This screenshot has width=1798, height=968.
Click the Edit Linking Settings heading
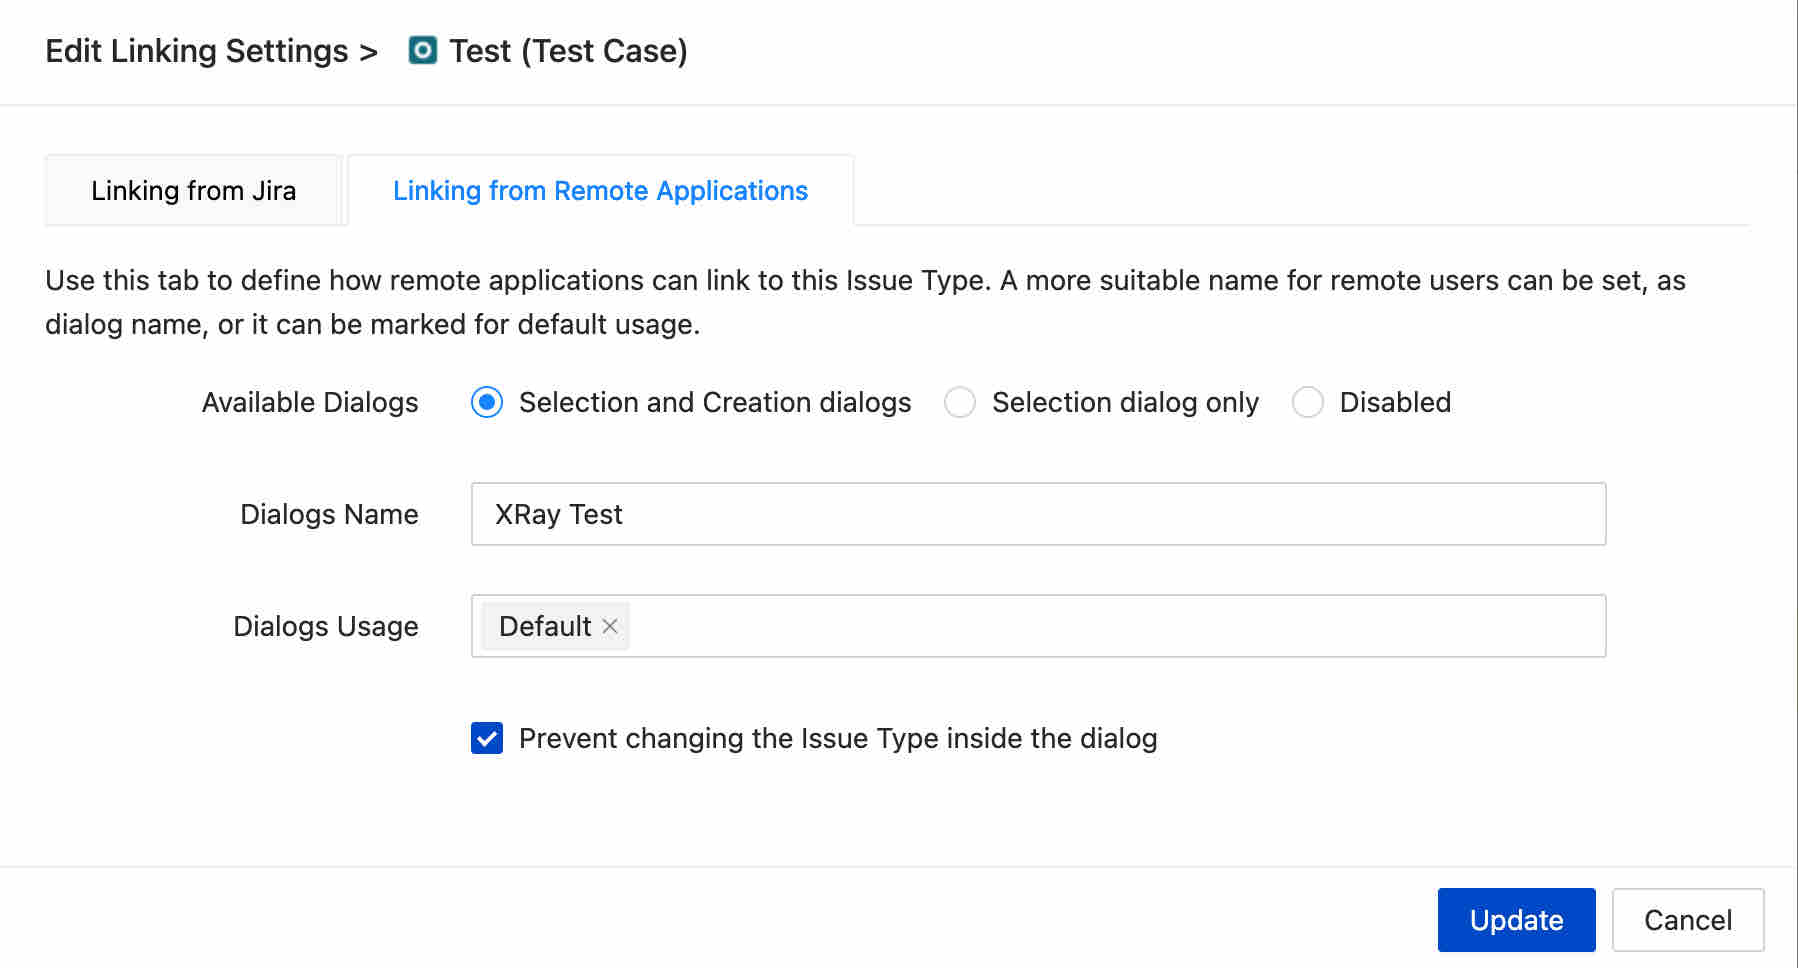197,50
